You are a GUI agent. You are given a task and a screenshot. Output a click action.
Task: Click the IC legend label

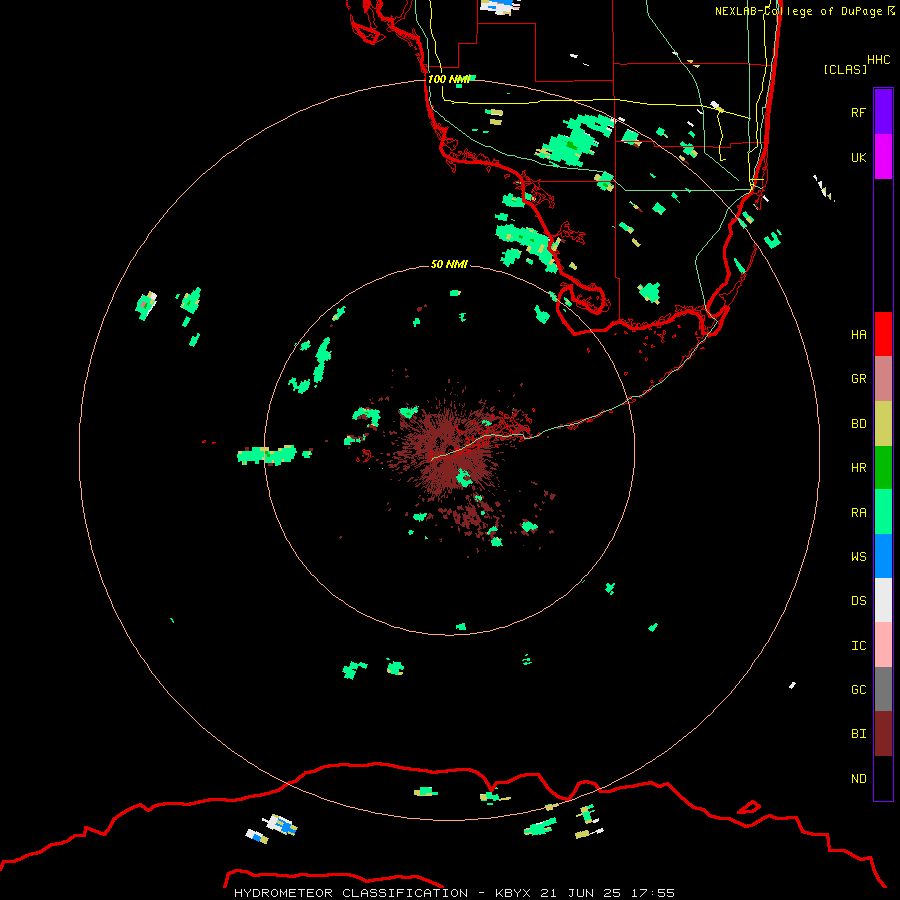tap(859, 646)
